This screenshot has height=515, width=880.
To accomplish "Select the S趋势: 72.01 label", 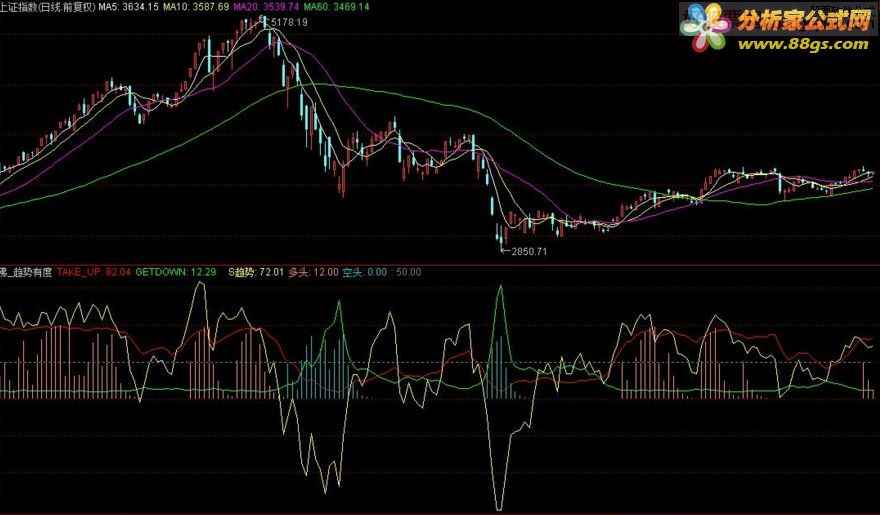I will [256, 272].
